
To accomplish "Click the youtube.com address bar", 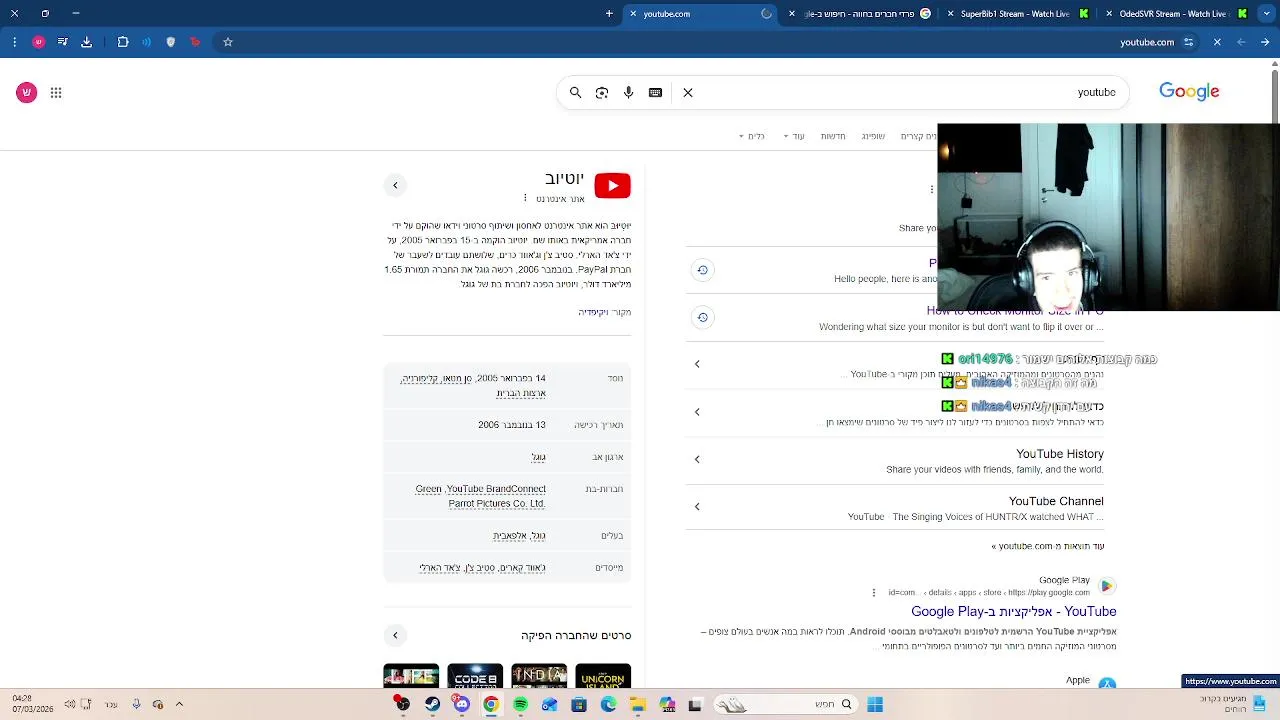I will click(1147, 42).
